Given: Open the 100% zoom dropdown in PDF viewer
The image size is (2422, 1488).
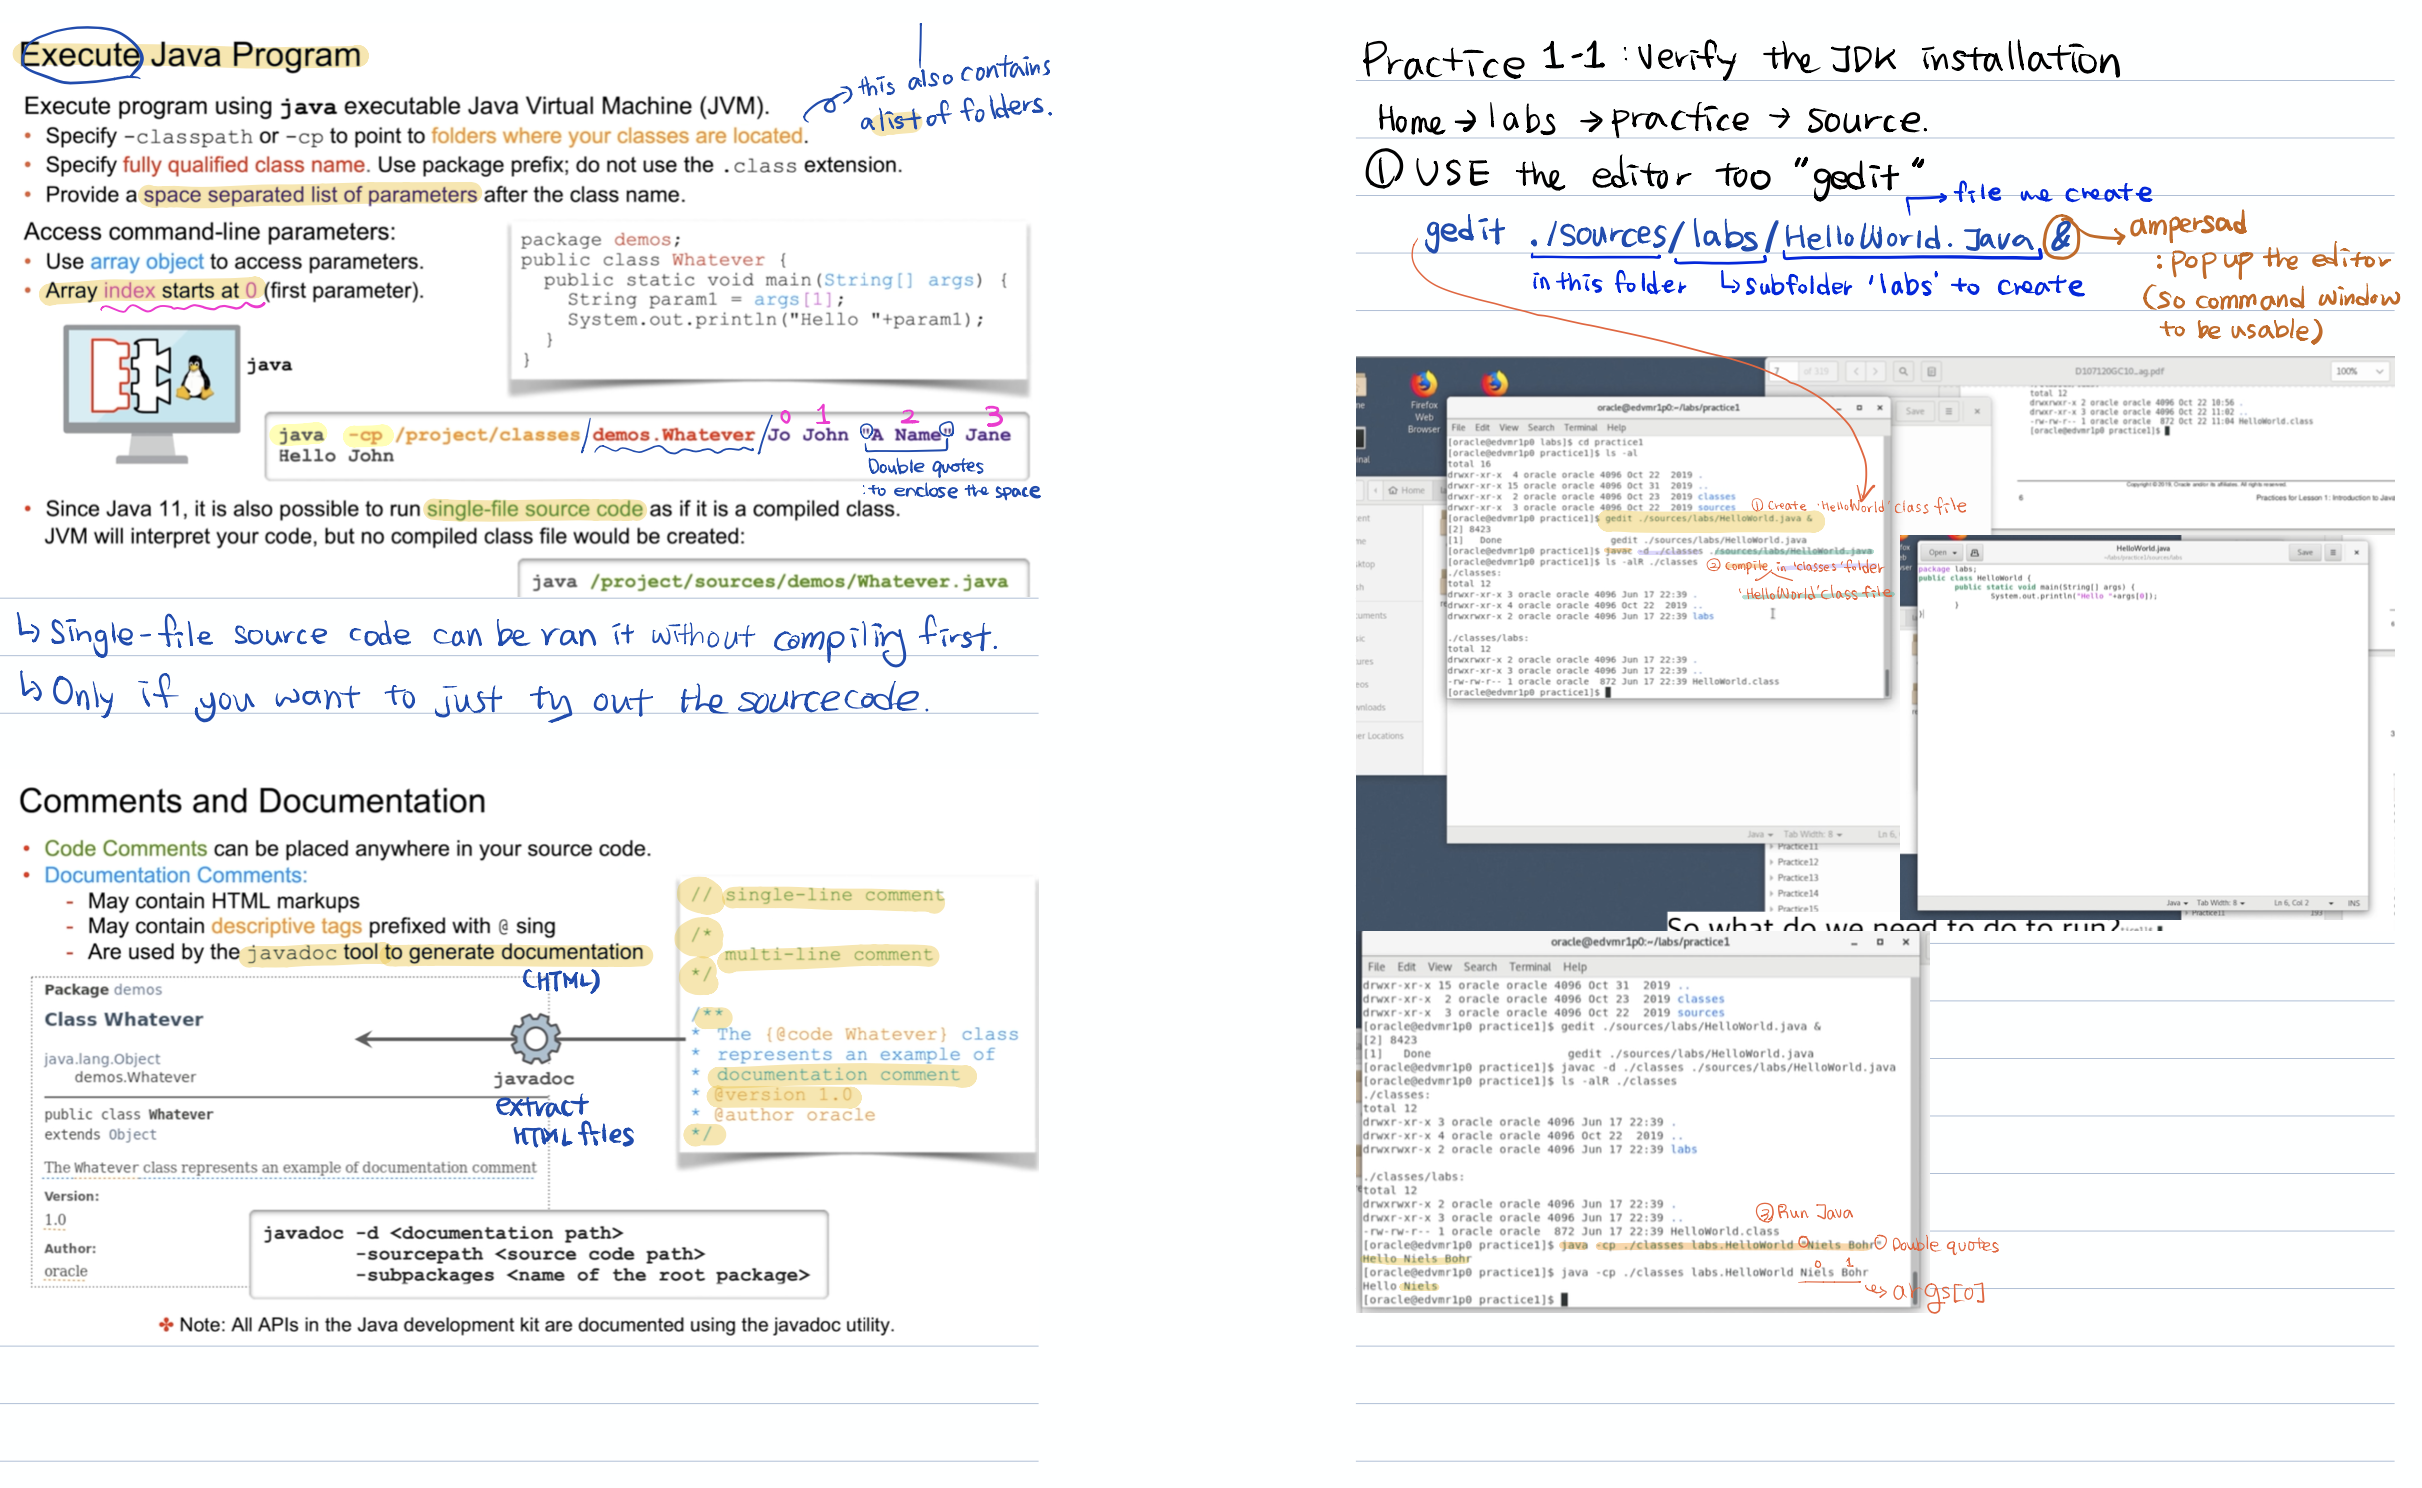Looking at the screenshot, I should pyautogui.click(x=2360, y=371).
